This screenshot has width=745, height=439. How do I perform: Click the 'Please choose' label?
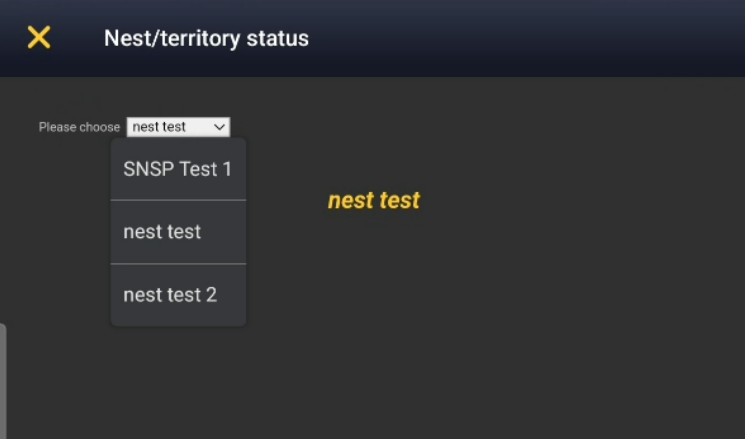[79, 127]
